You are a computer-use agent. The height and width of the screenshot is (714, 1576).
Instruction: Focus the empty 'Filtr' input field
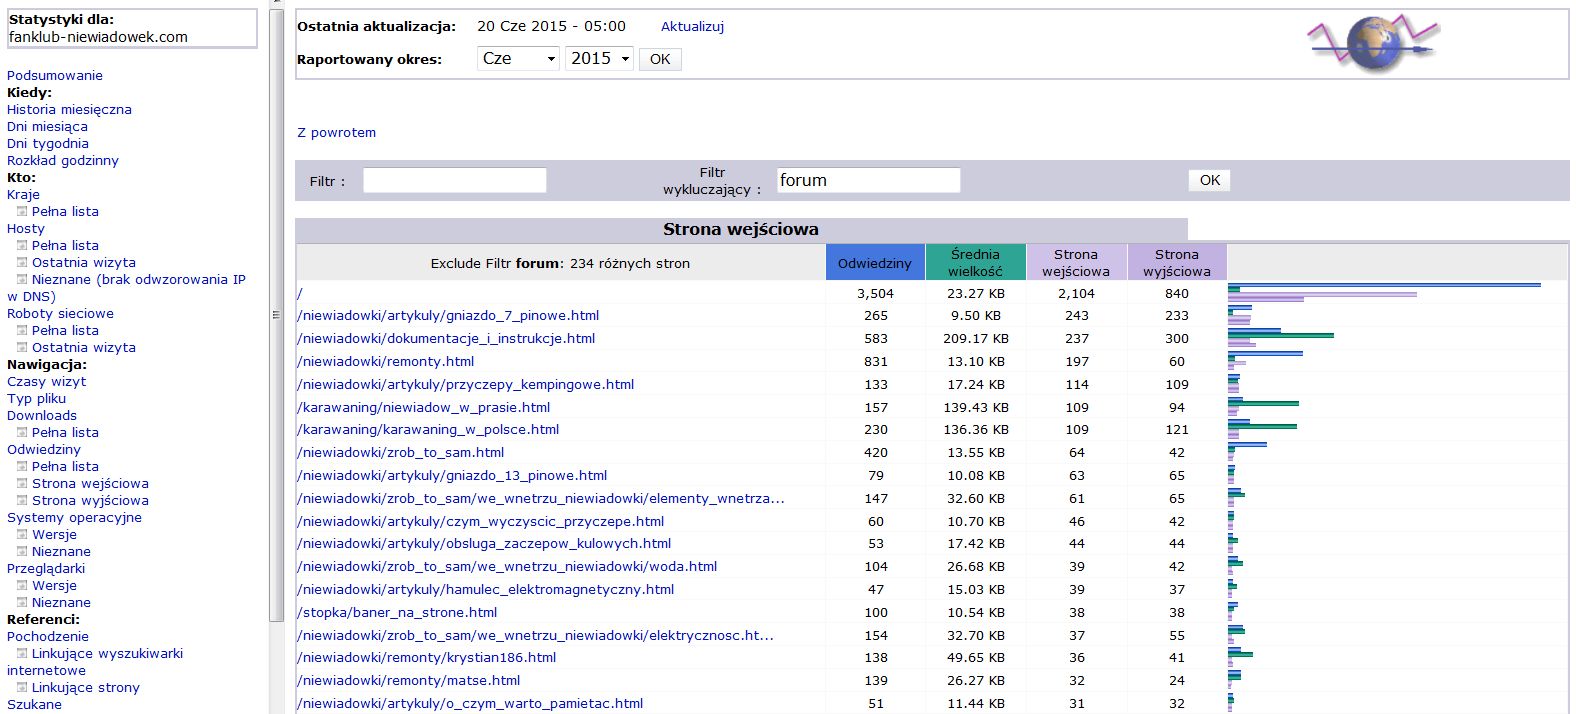coord(454,181)
